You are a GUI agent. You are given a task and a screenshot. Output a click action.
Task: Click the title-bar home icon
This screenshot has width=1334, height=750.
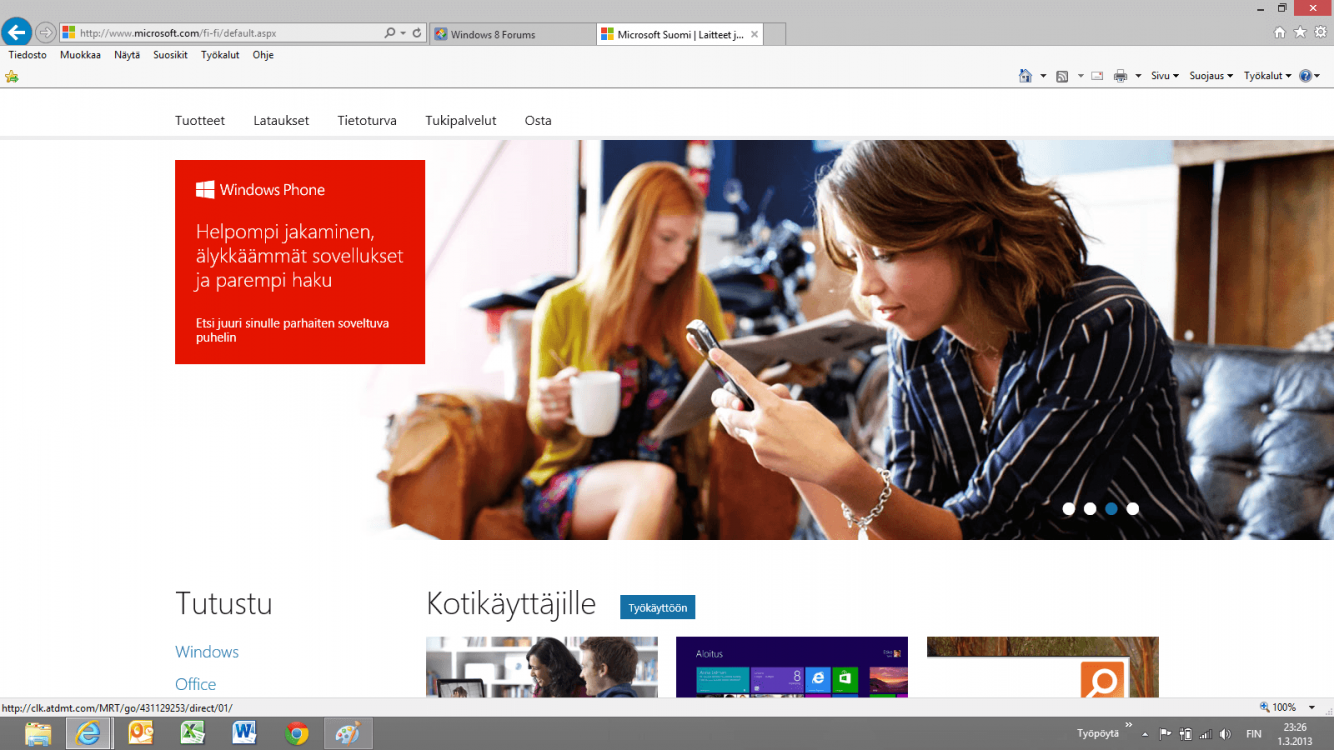click(x=1280, y=32)
